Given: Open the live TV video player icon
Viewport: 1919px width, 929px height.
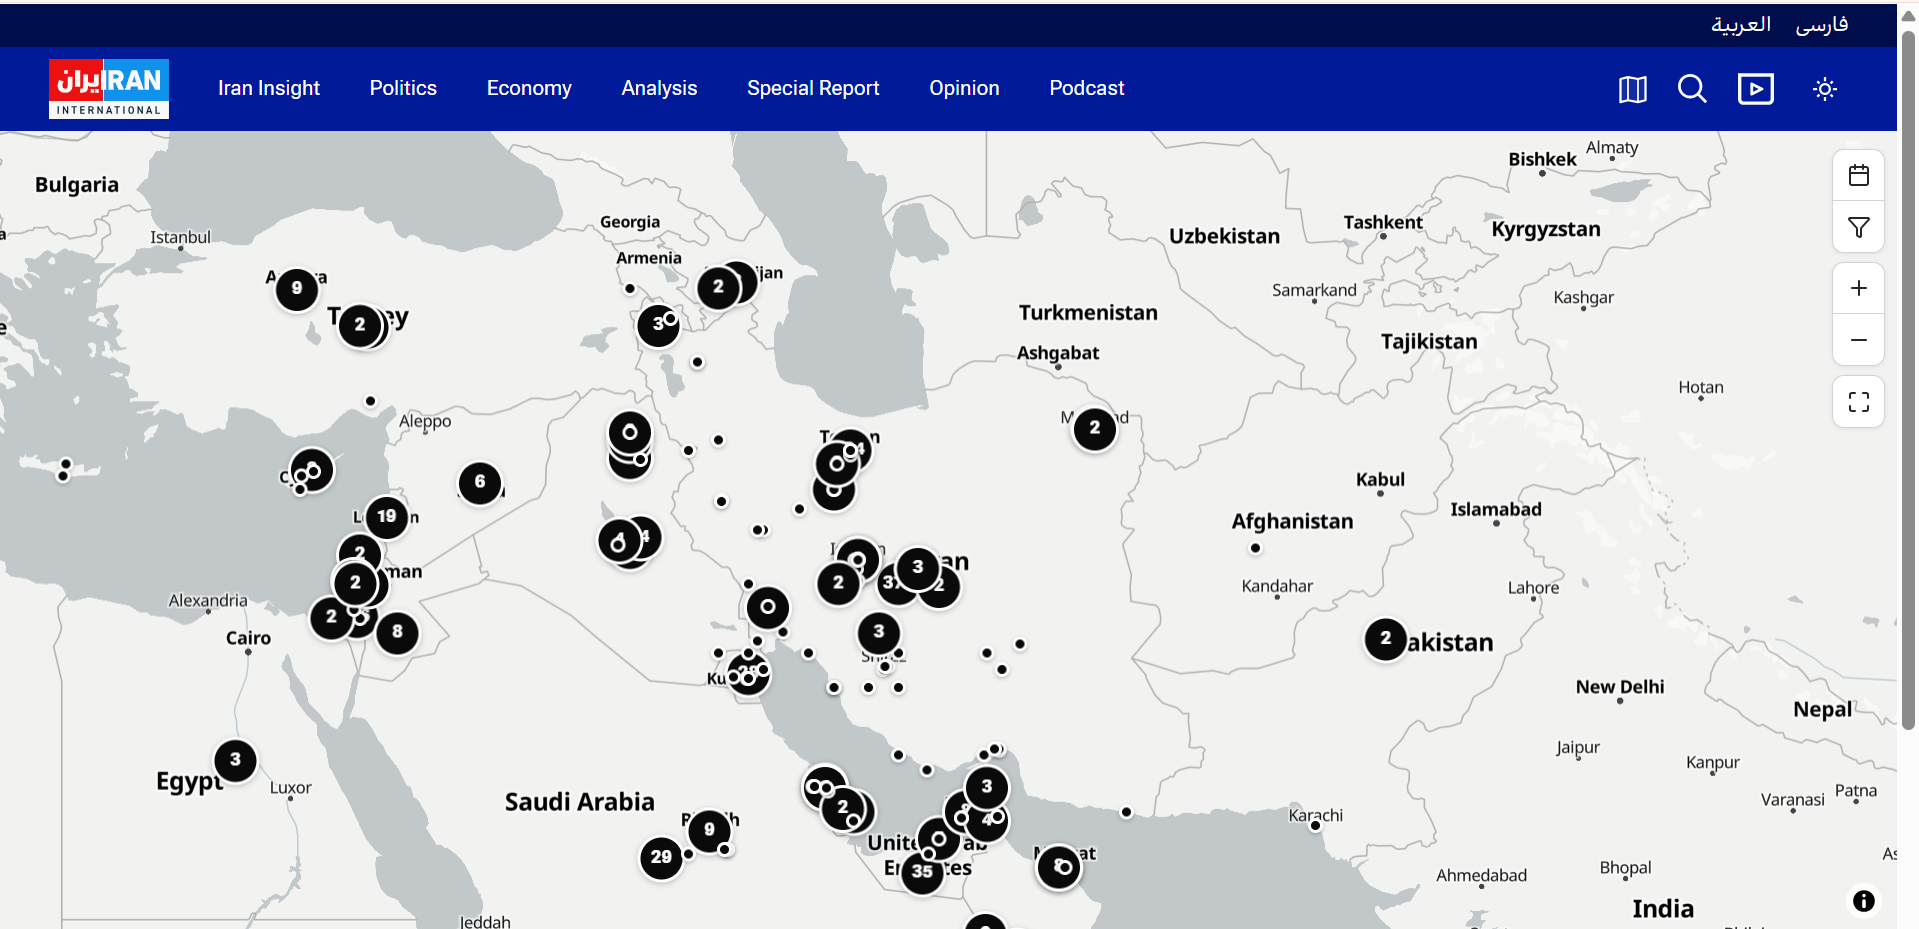Looking at the screenshot, I should pos(1756,89).
